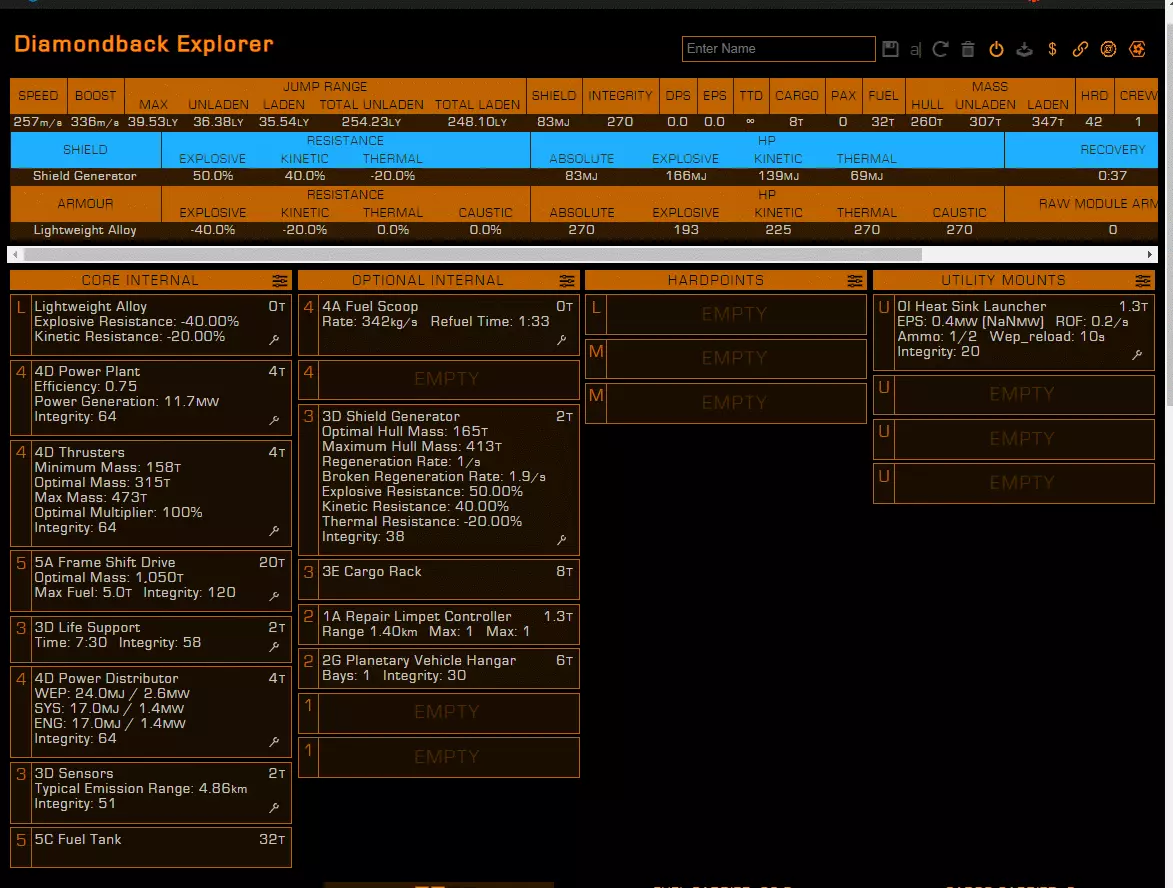Open Hardpoints section options menu
Screen dimensions: 1173x888
point(854,281)
